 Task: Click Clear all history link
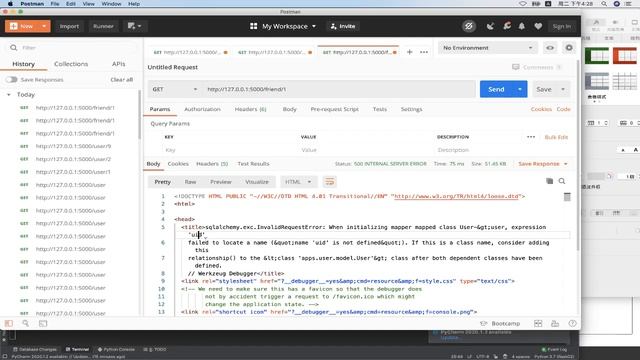(122, 80)
